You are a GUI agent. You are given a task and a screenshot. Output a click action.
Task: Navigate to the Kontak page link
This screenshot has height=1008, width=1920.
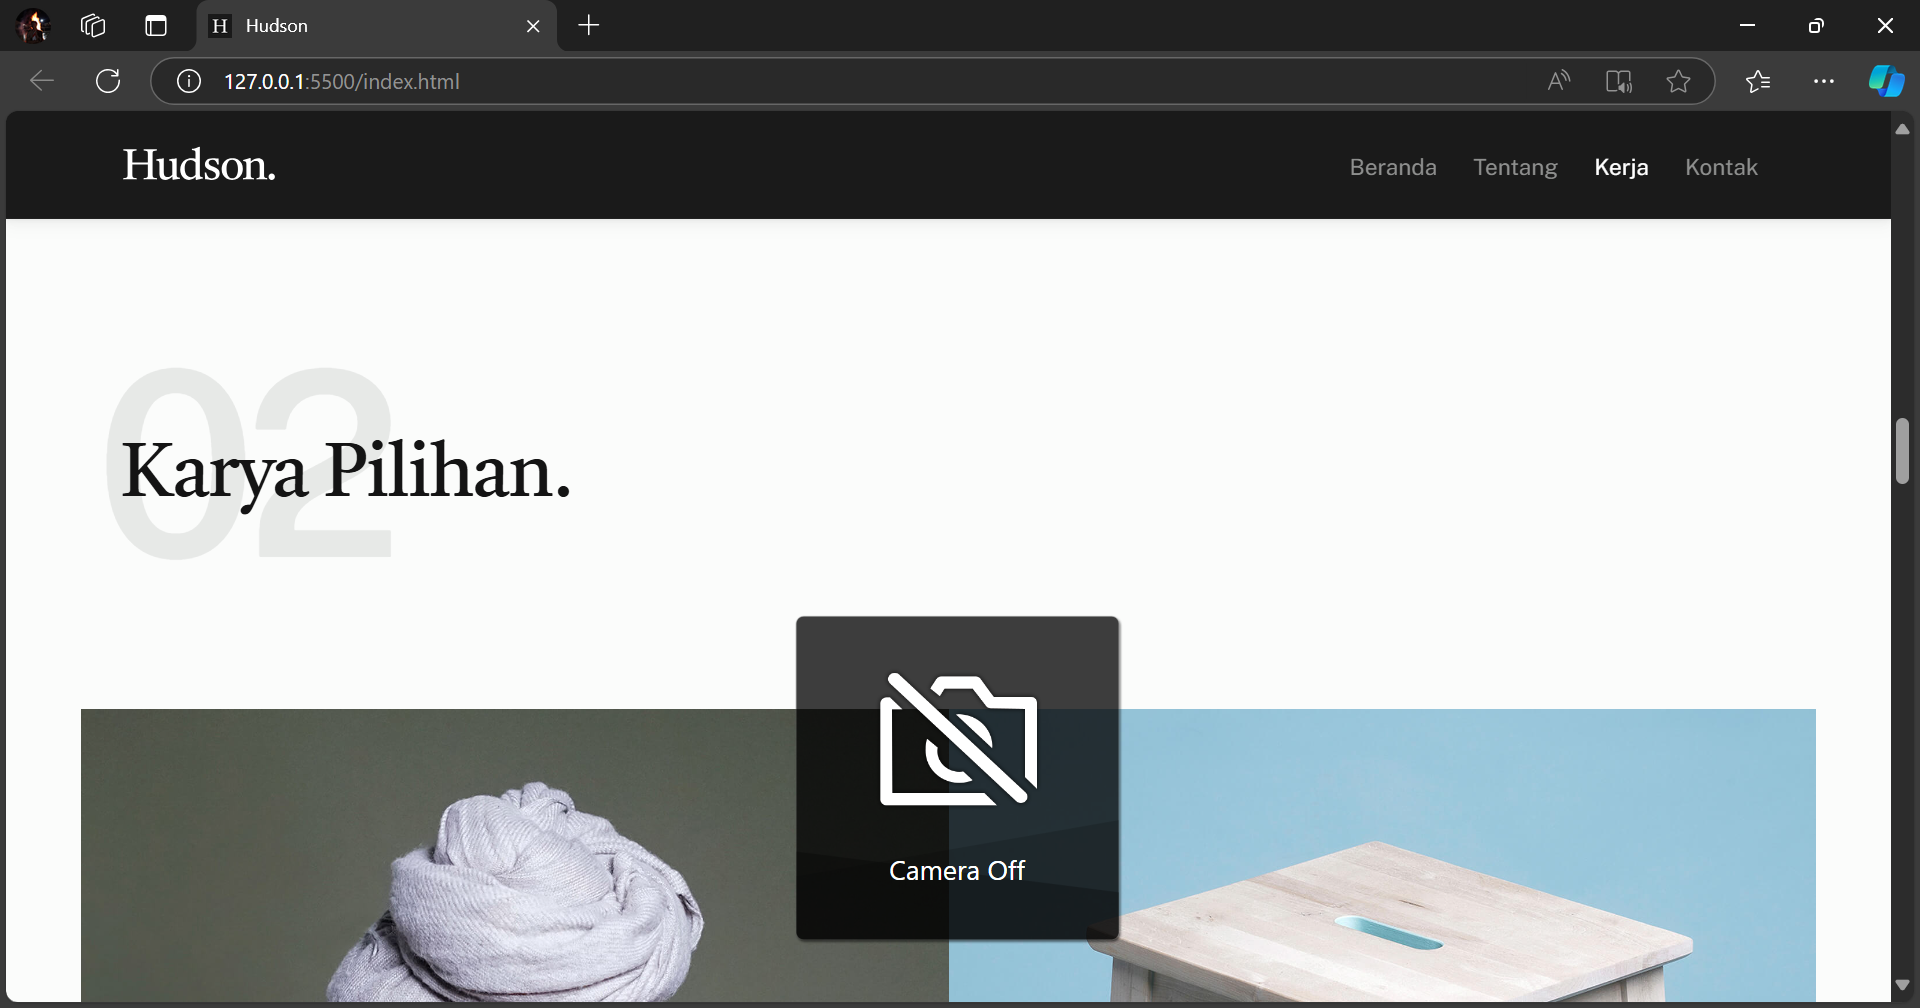pyautogui.click(x=1721, y=167)
